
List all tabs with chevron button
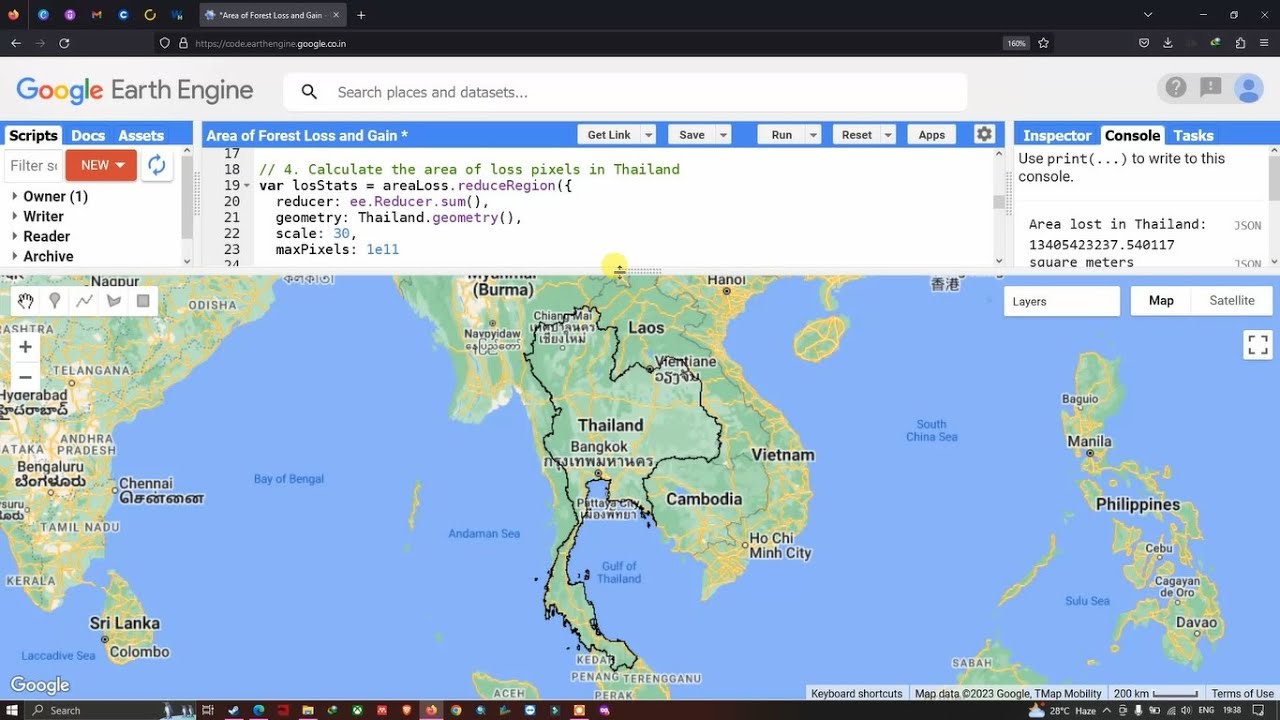[1148, 15]
